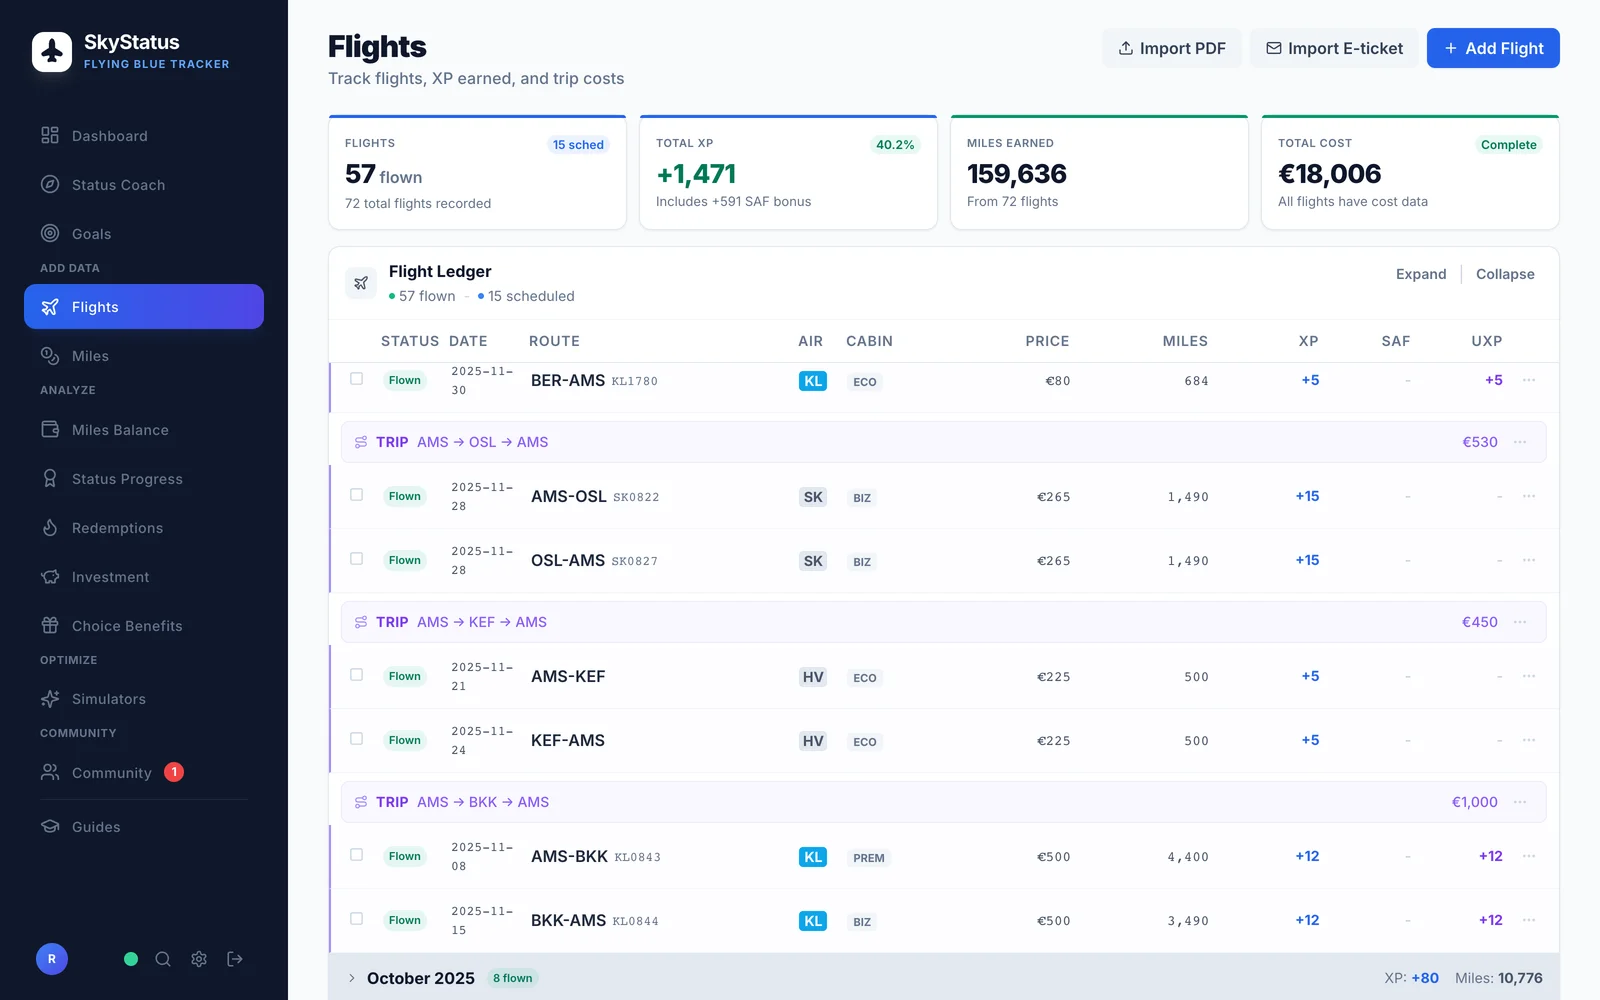Click the PRICE column header
1600x1000 pixels.
(x=1047, y=341)
